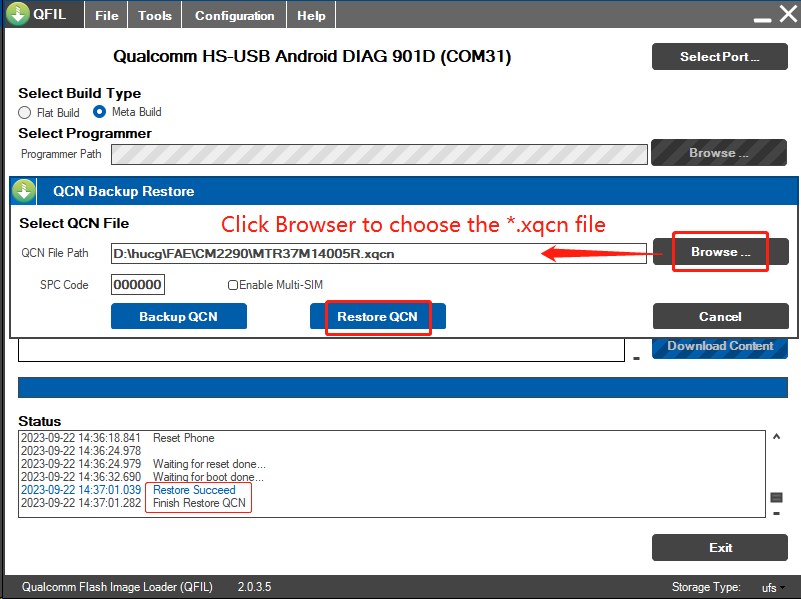Click Browse next to Programmer Path

[x=719, y=153]
